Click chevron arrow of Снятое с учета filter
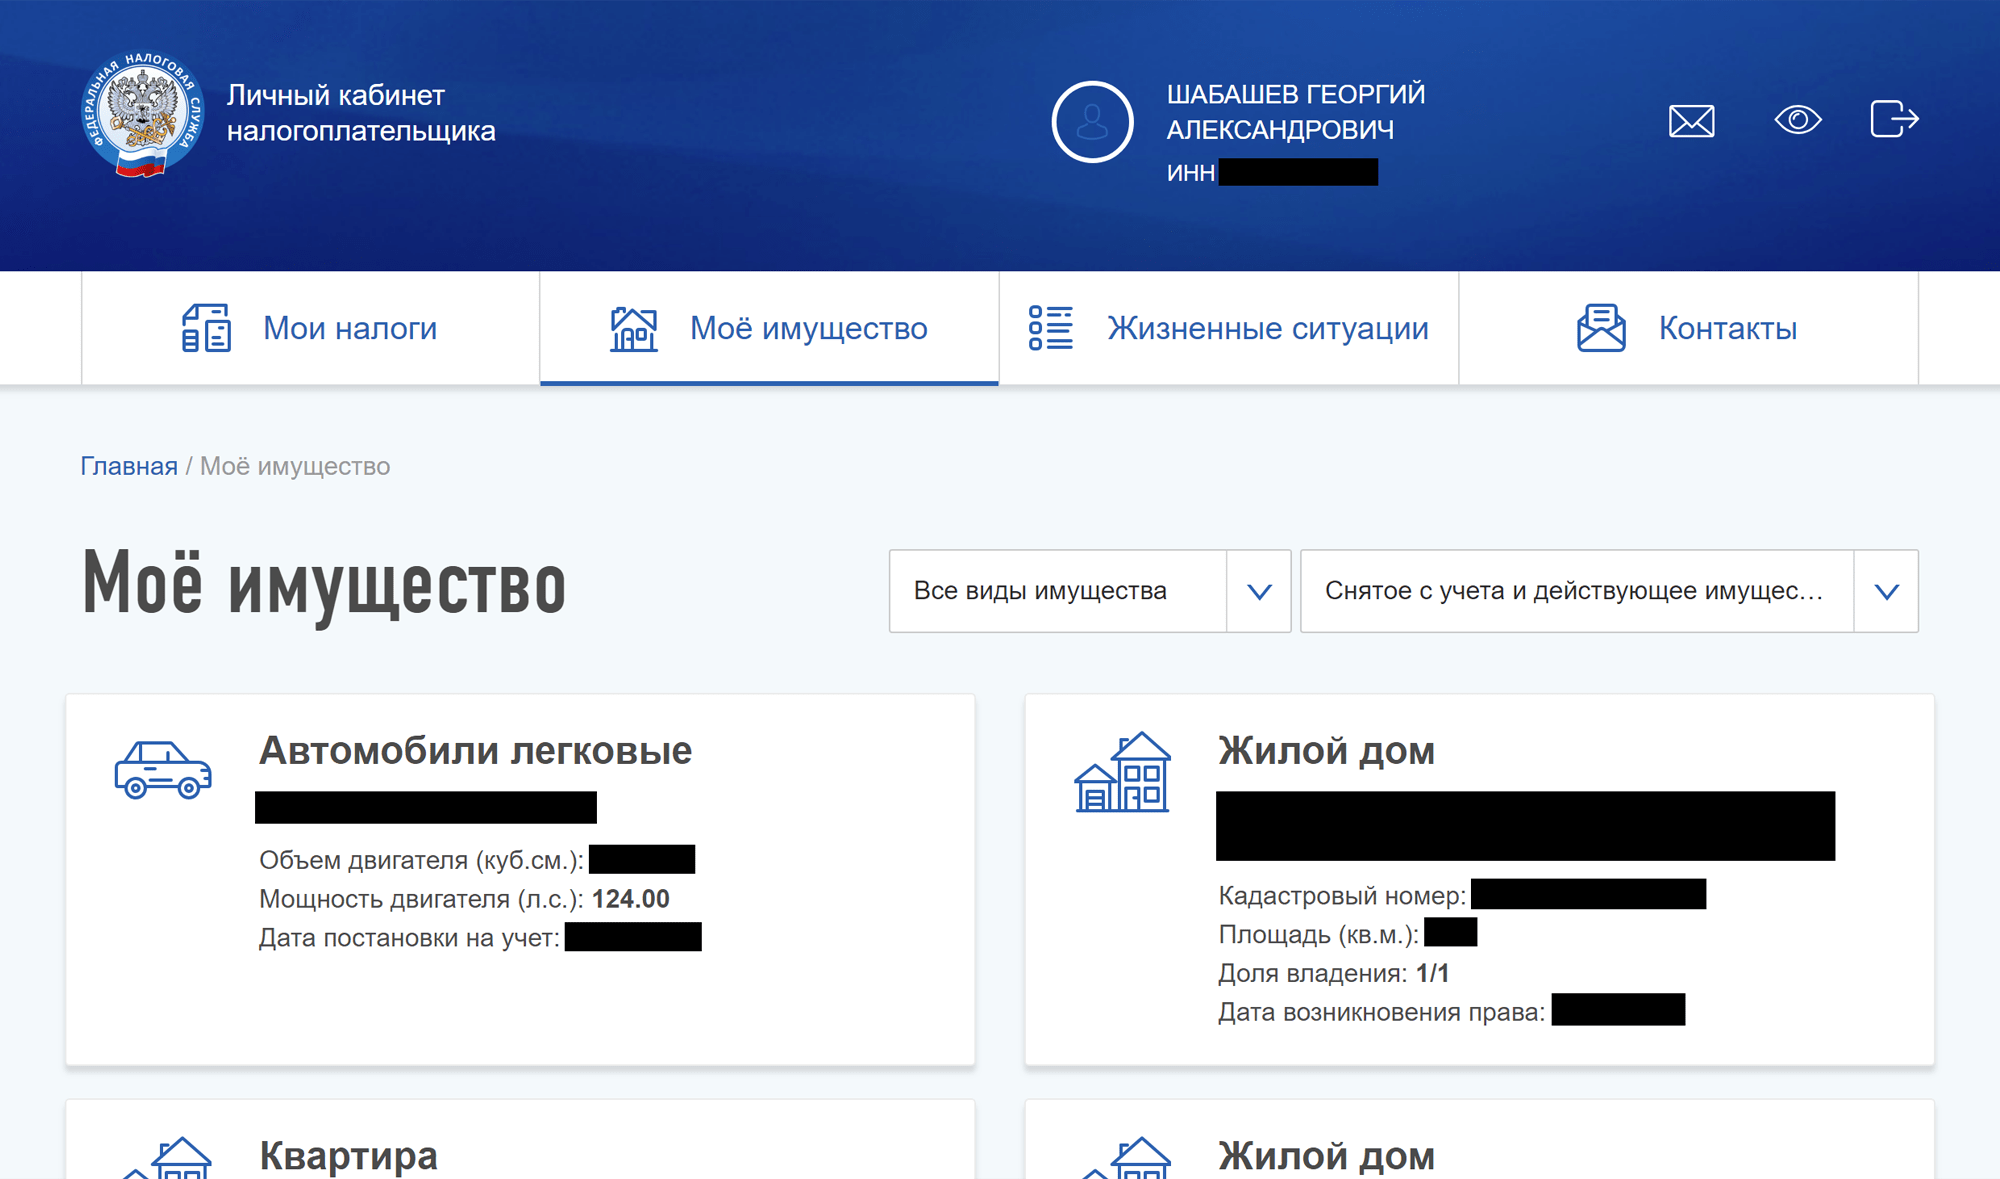This screenshot has height=1179, width=2000. [1886, 592]
